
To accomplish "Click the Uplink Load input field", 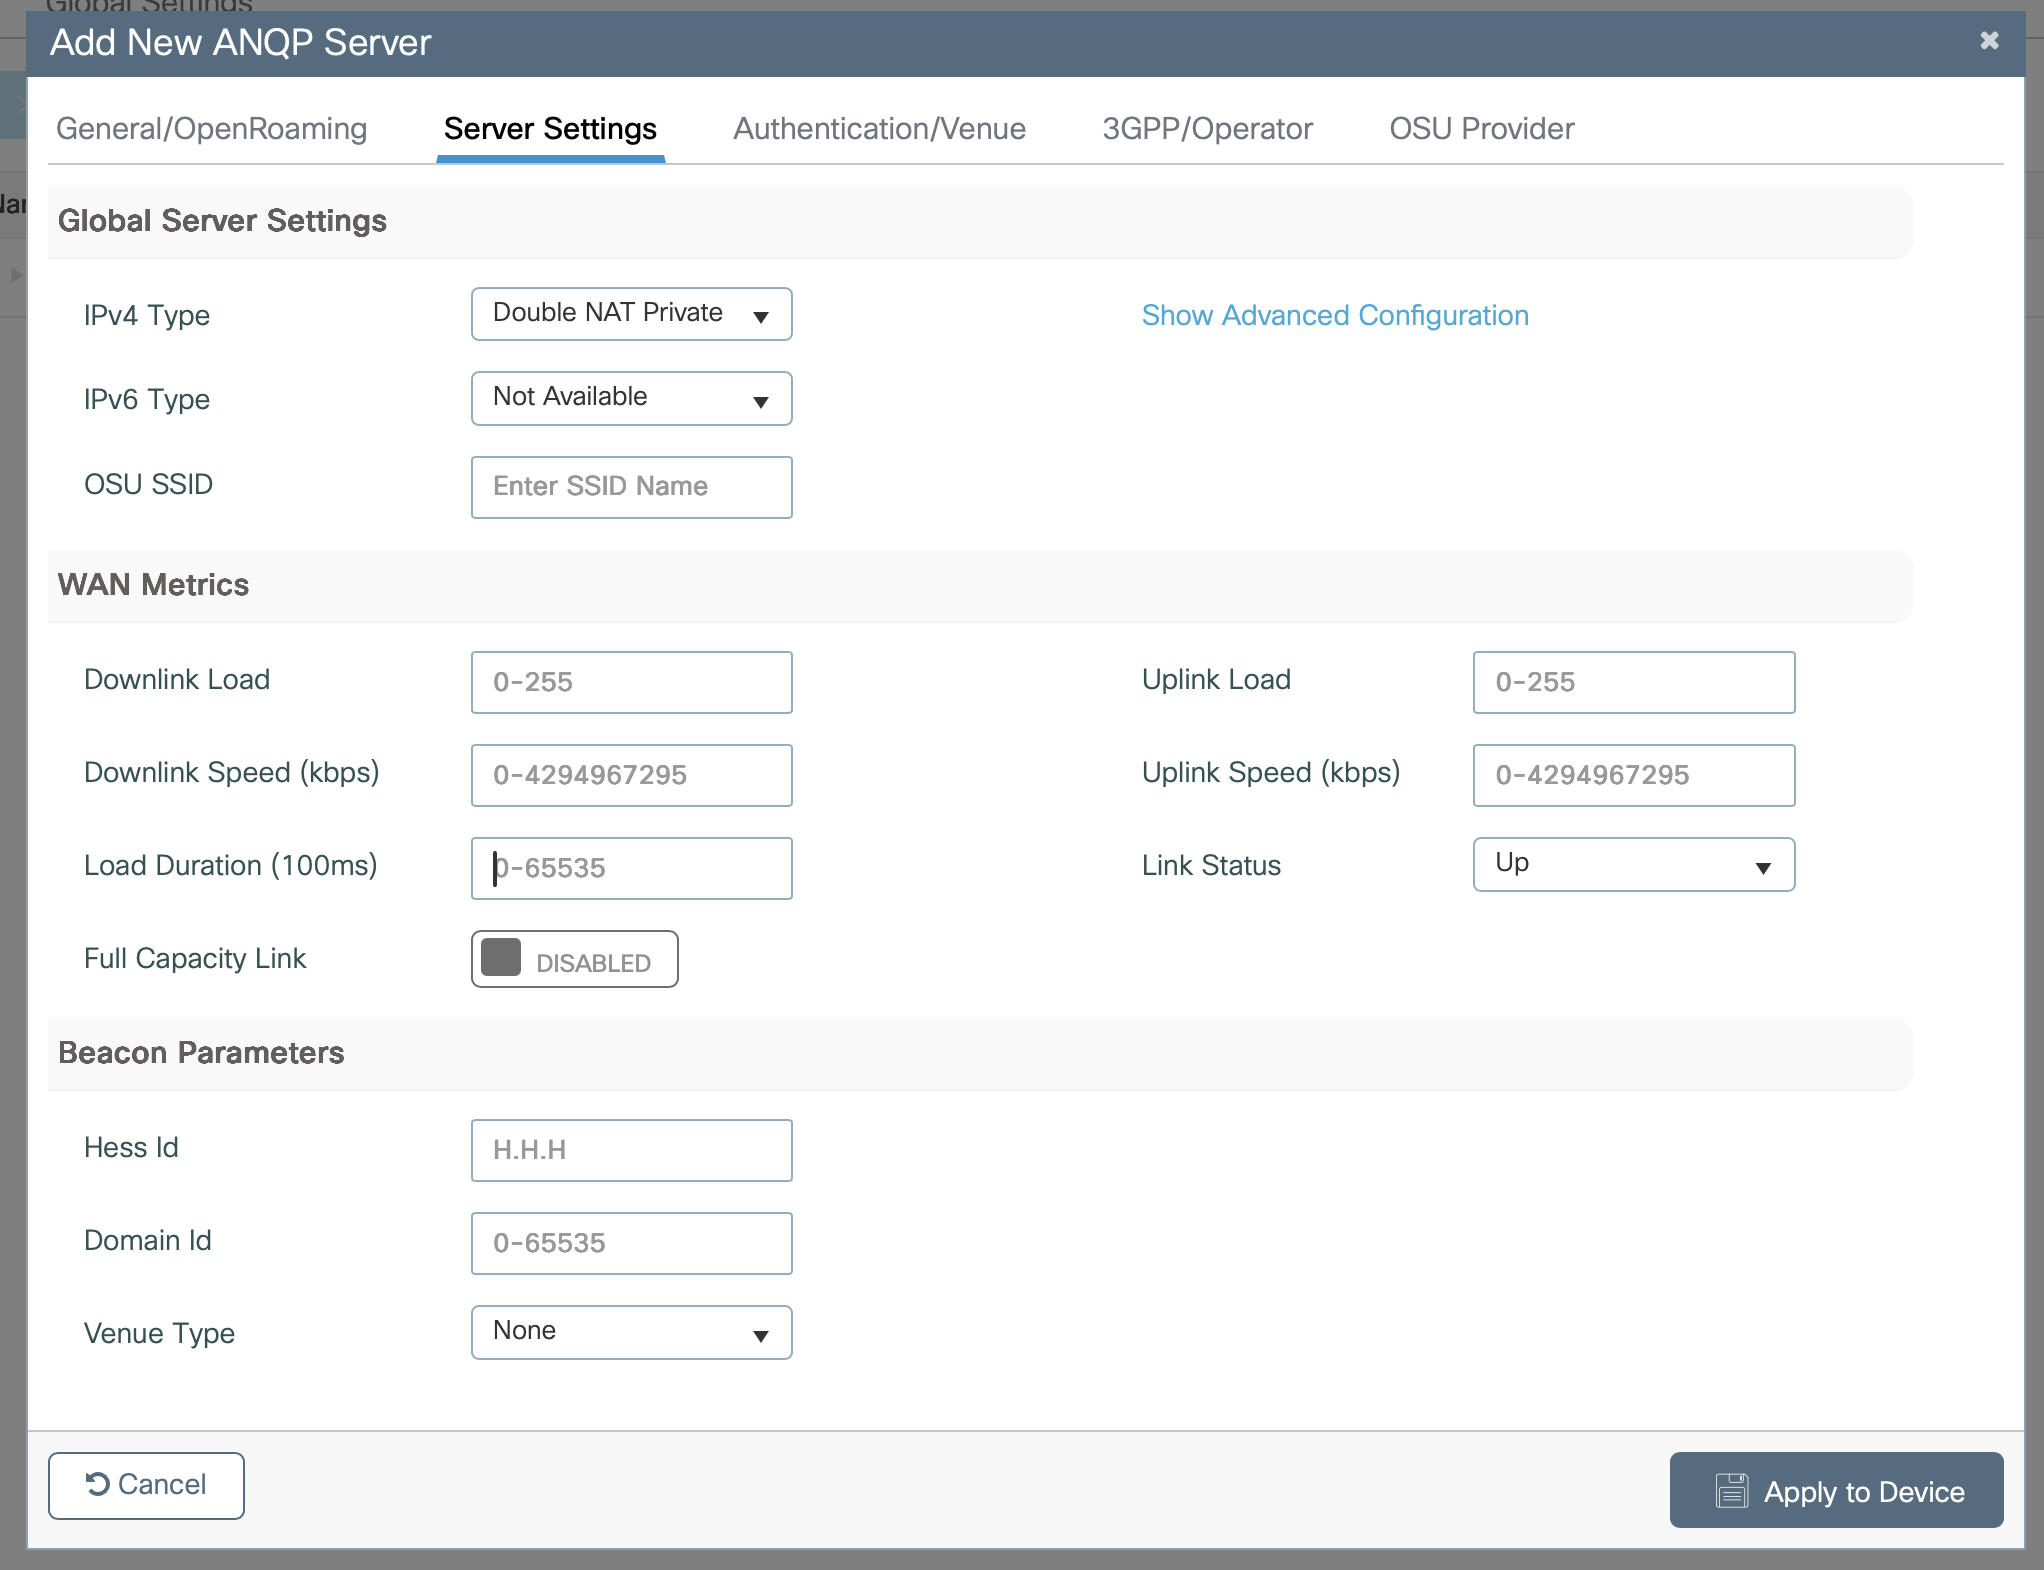I will click(x=1633, y=682).
